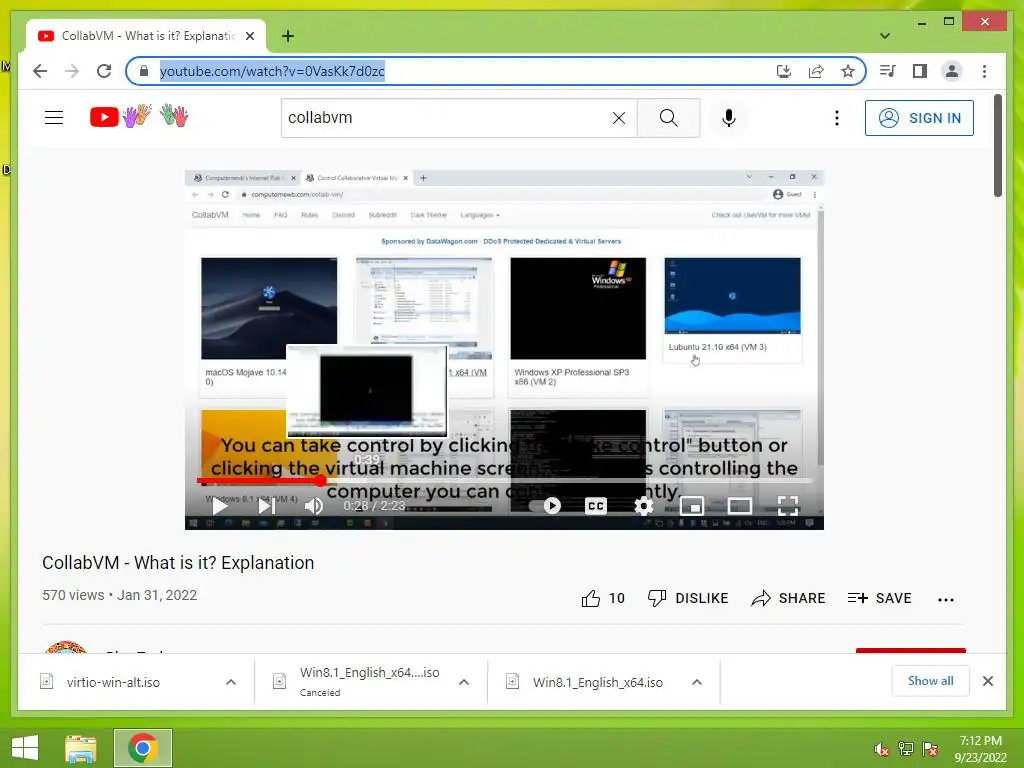The height and width of the screenshot is (768, 1024).
Task: Clear the collabvm search text
Action: tap(618, 118)
